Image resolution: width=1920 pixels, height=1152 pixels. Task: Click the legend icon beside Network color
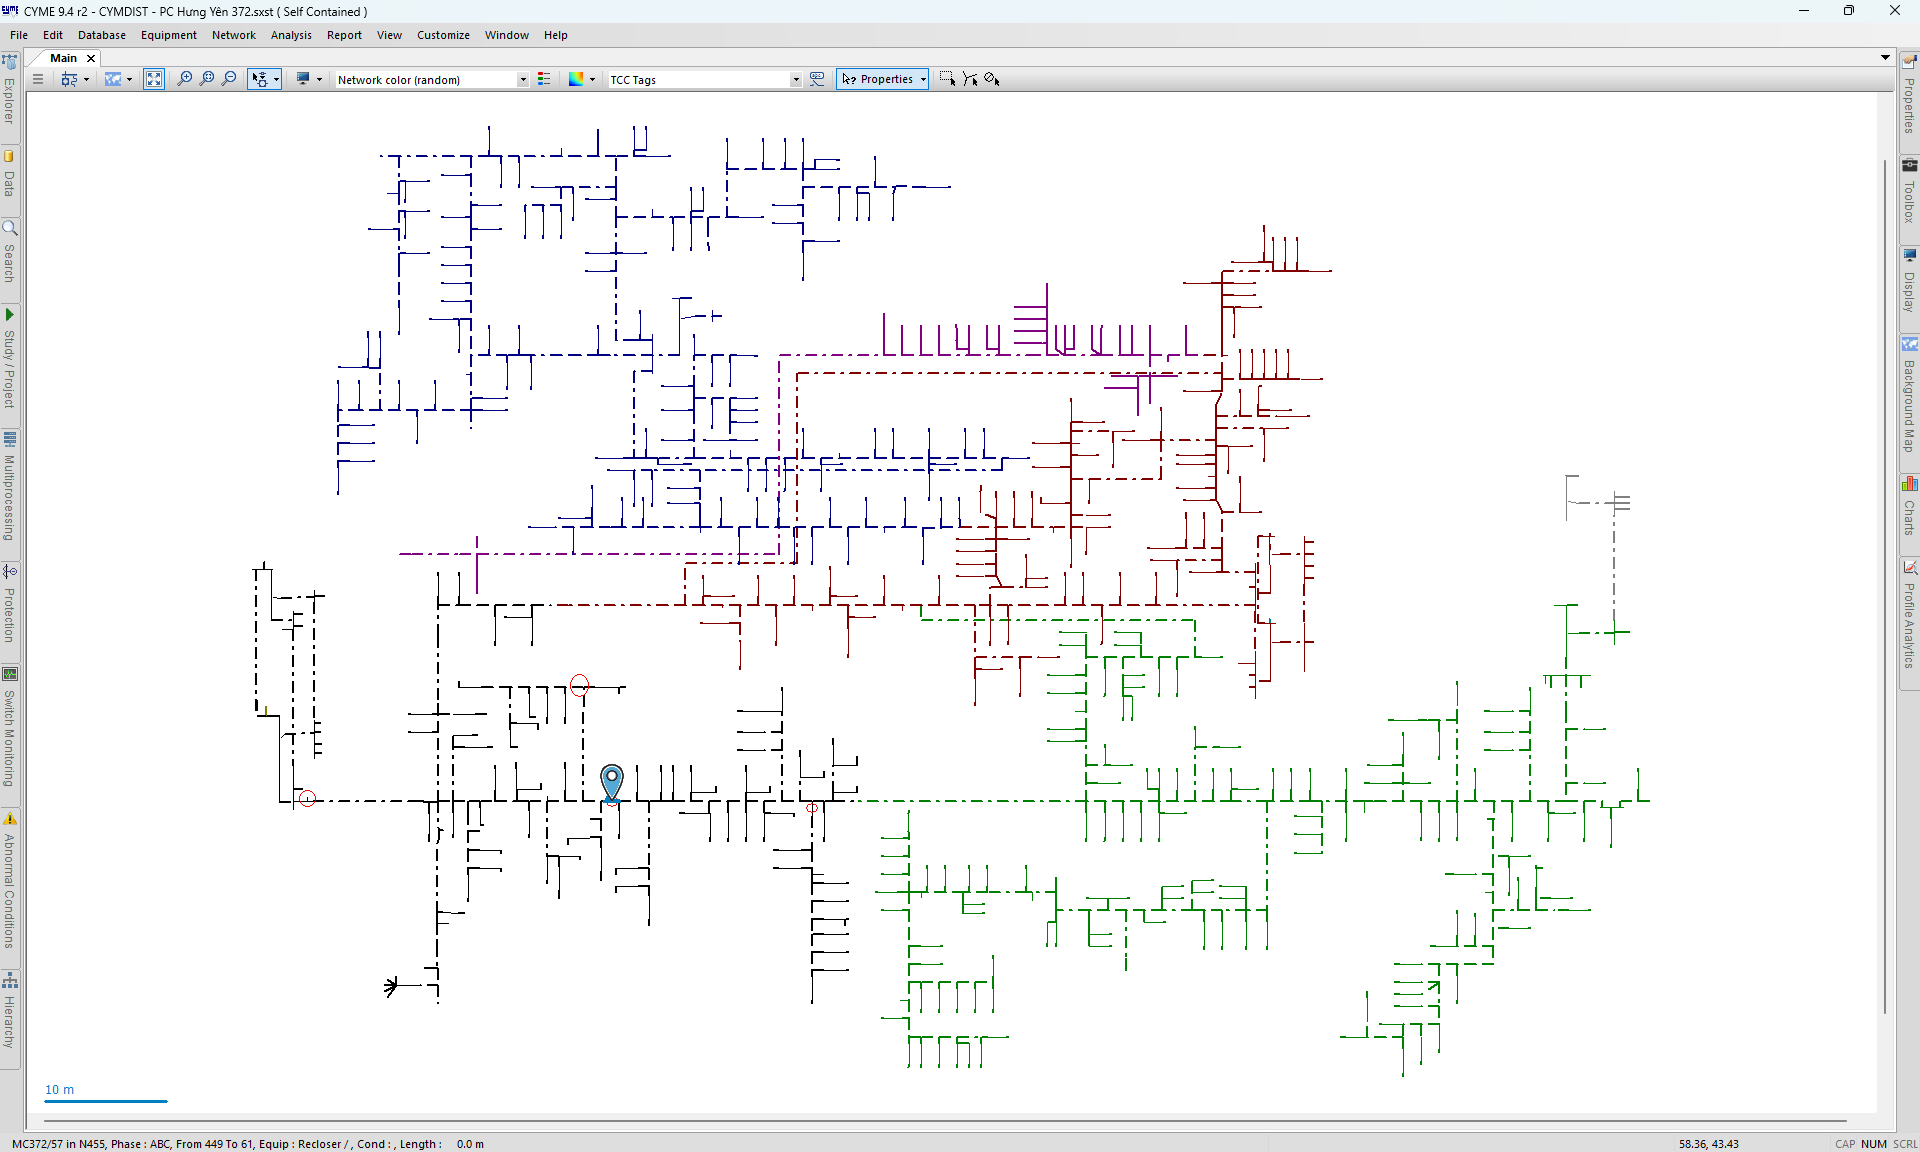tap(544, 79)
